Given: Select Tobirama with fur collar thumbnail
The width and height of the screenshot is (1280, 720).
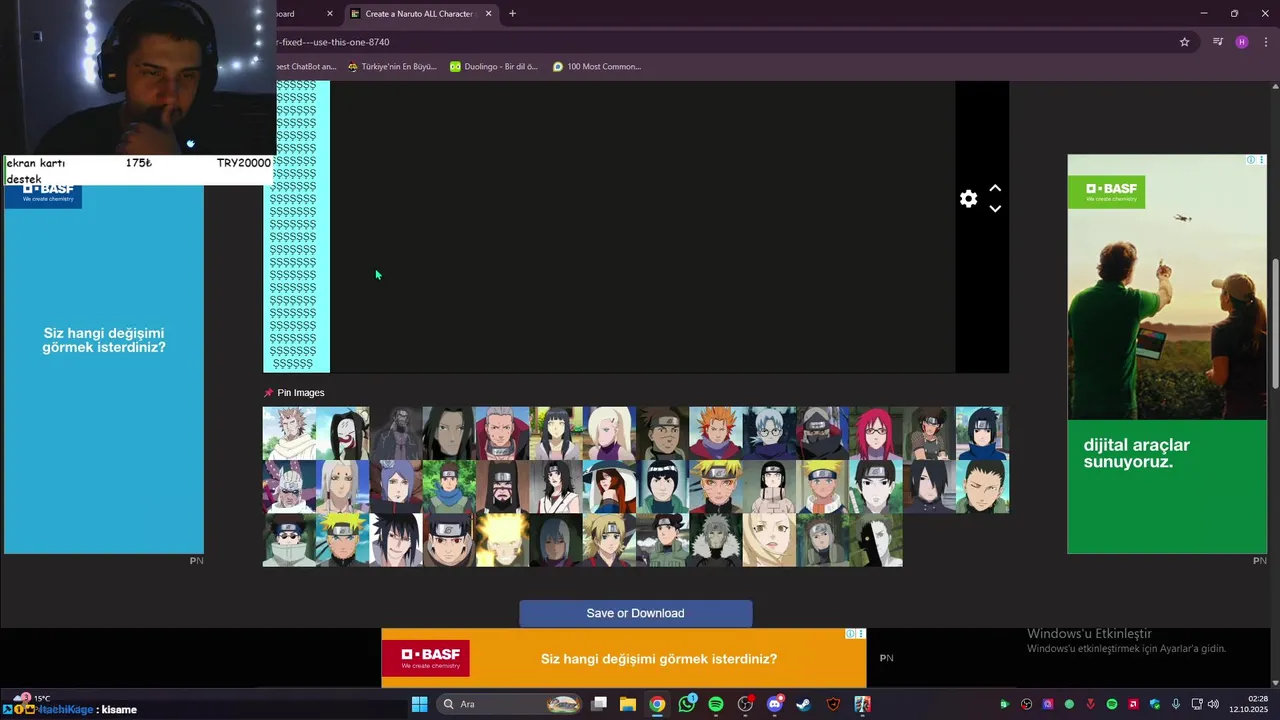Looking at the screenshot, I should [716, 540].
